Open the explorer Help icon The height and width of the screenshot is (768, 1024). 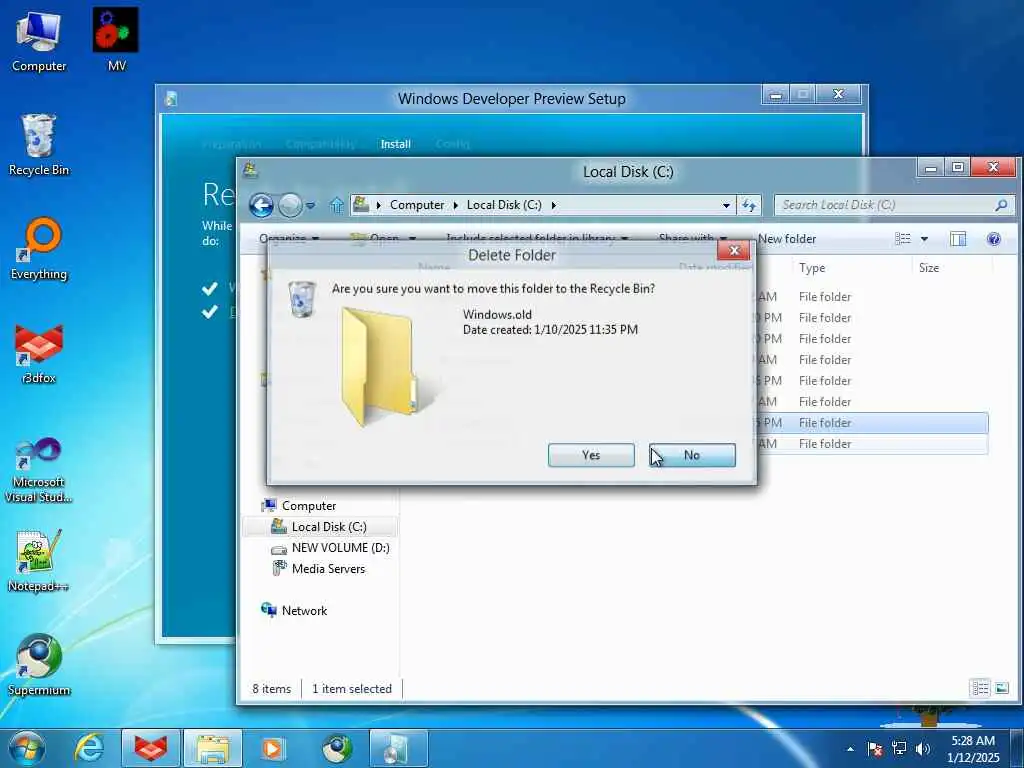pos(993,239)
